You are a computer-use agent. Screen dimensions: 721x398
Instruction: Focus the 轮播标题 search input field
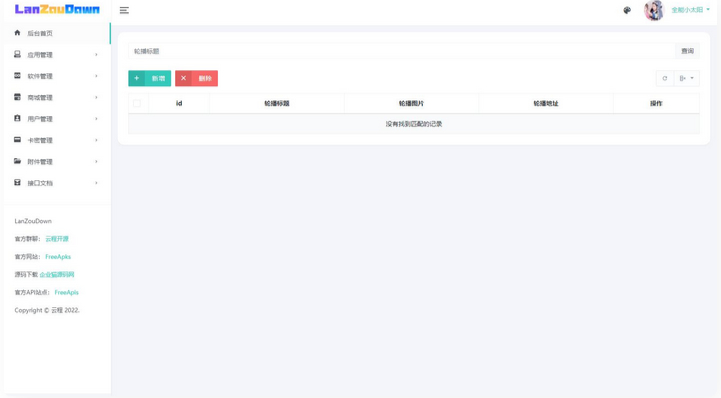pos(402,51)
